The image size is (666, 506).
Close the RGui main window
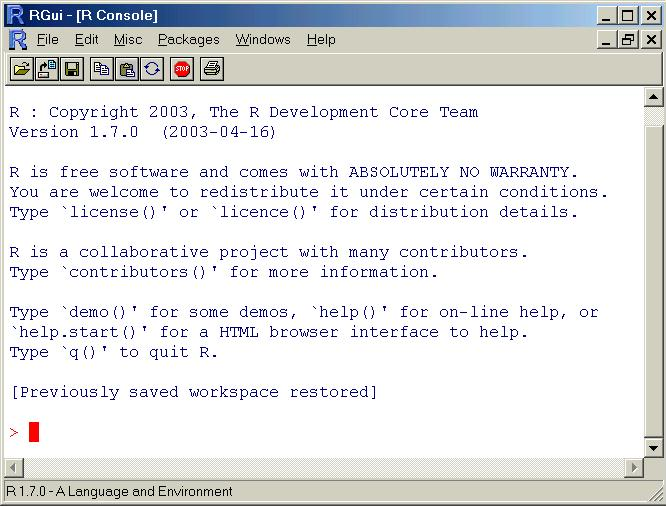click(x=651, y=16)
